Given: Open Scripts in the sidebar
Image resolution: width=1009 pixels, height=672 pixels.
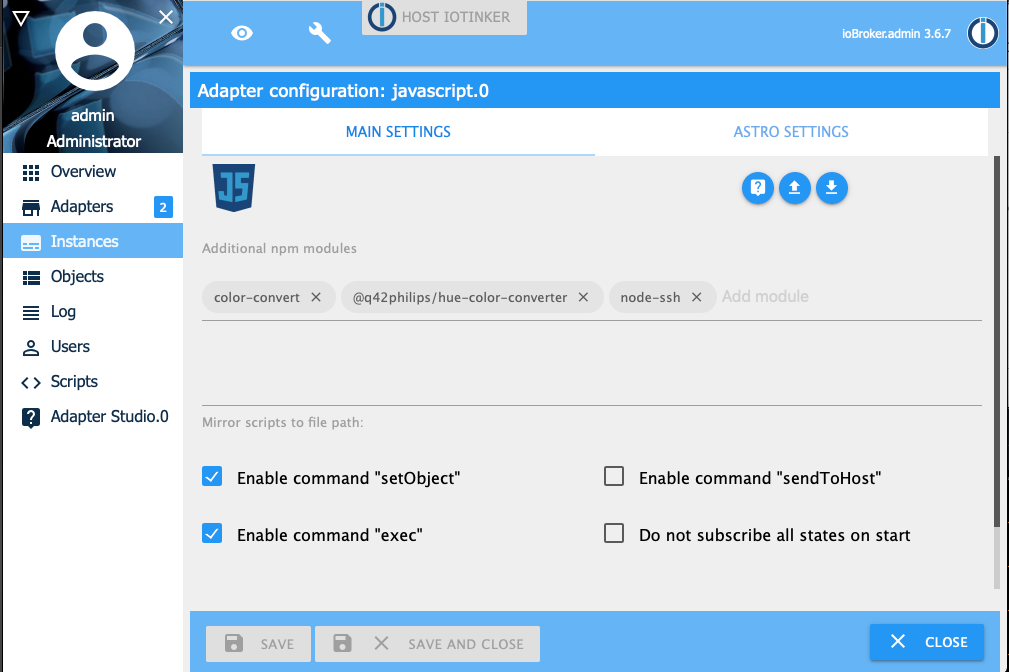Looking at the screenshot, I should click(x=93, y=382).
